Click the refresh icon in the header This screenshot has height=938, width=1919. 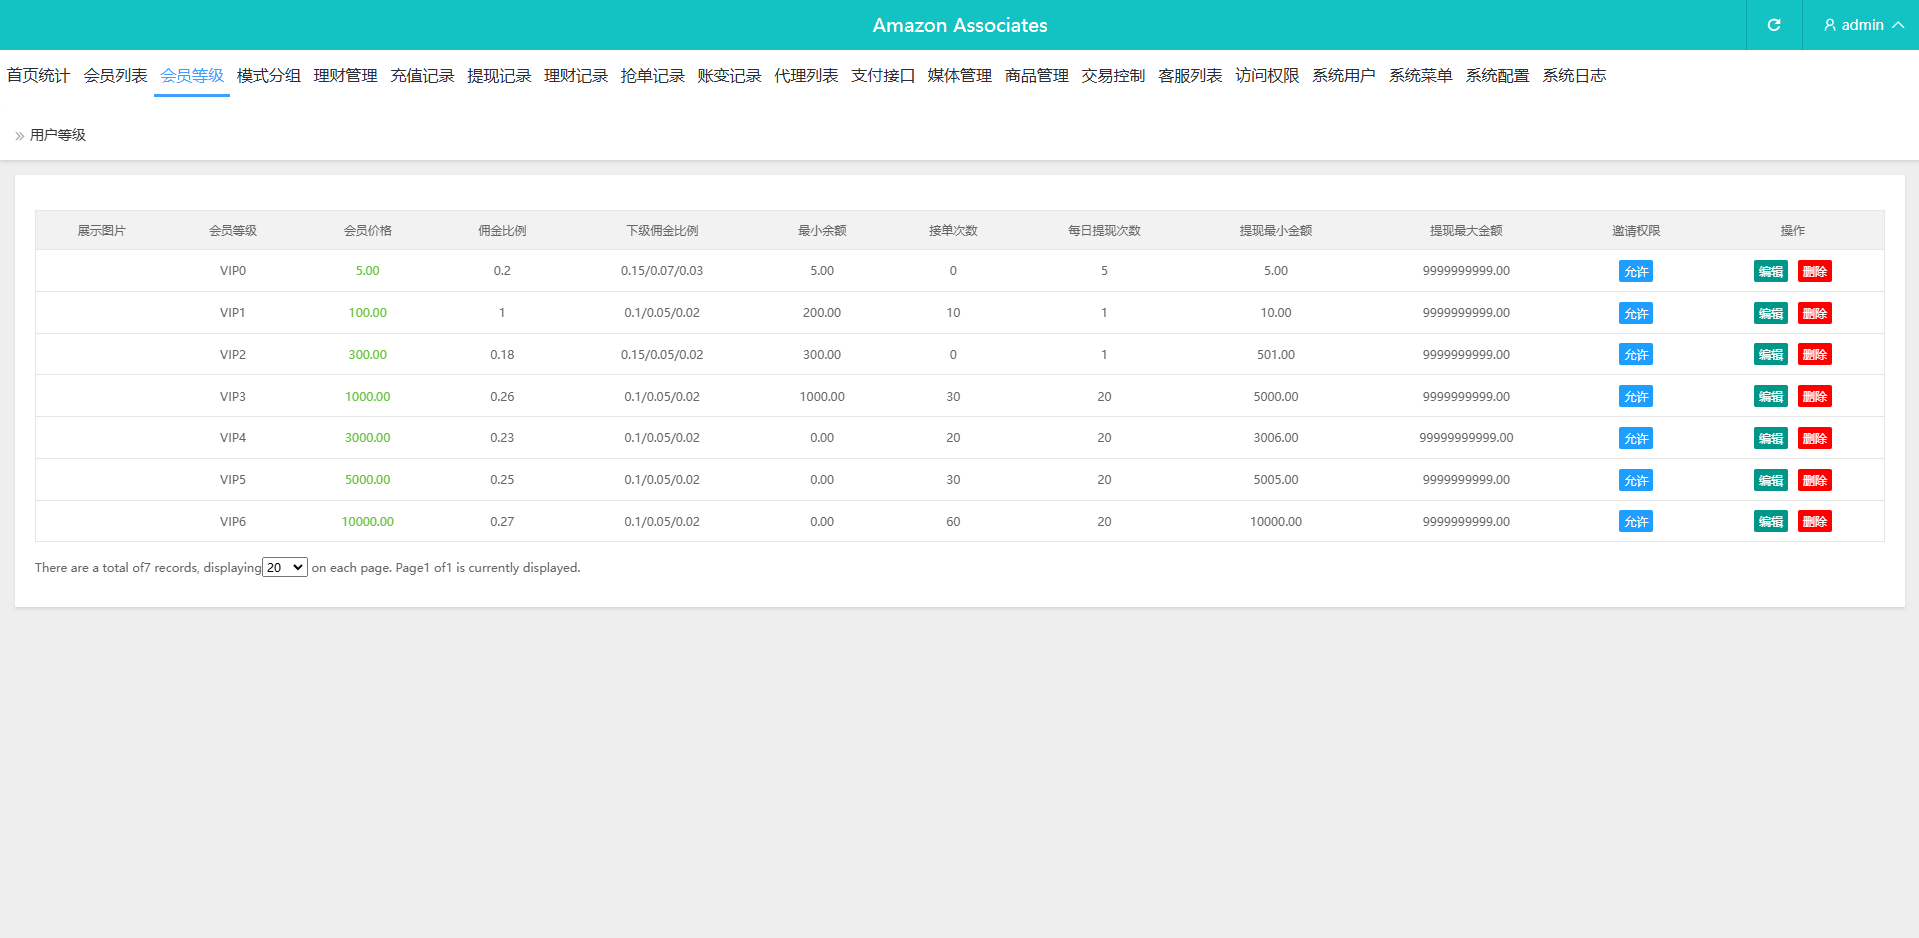click(1773, 25)
